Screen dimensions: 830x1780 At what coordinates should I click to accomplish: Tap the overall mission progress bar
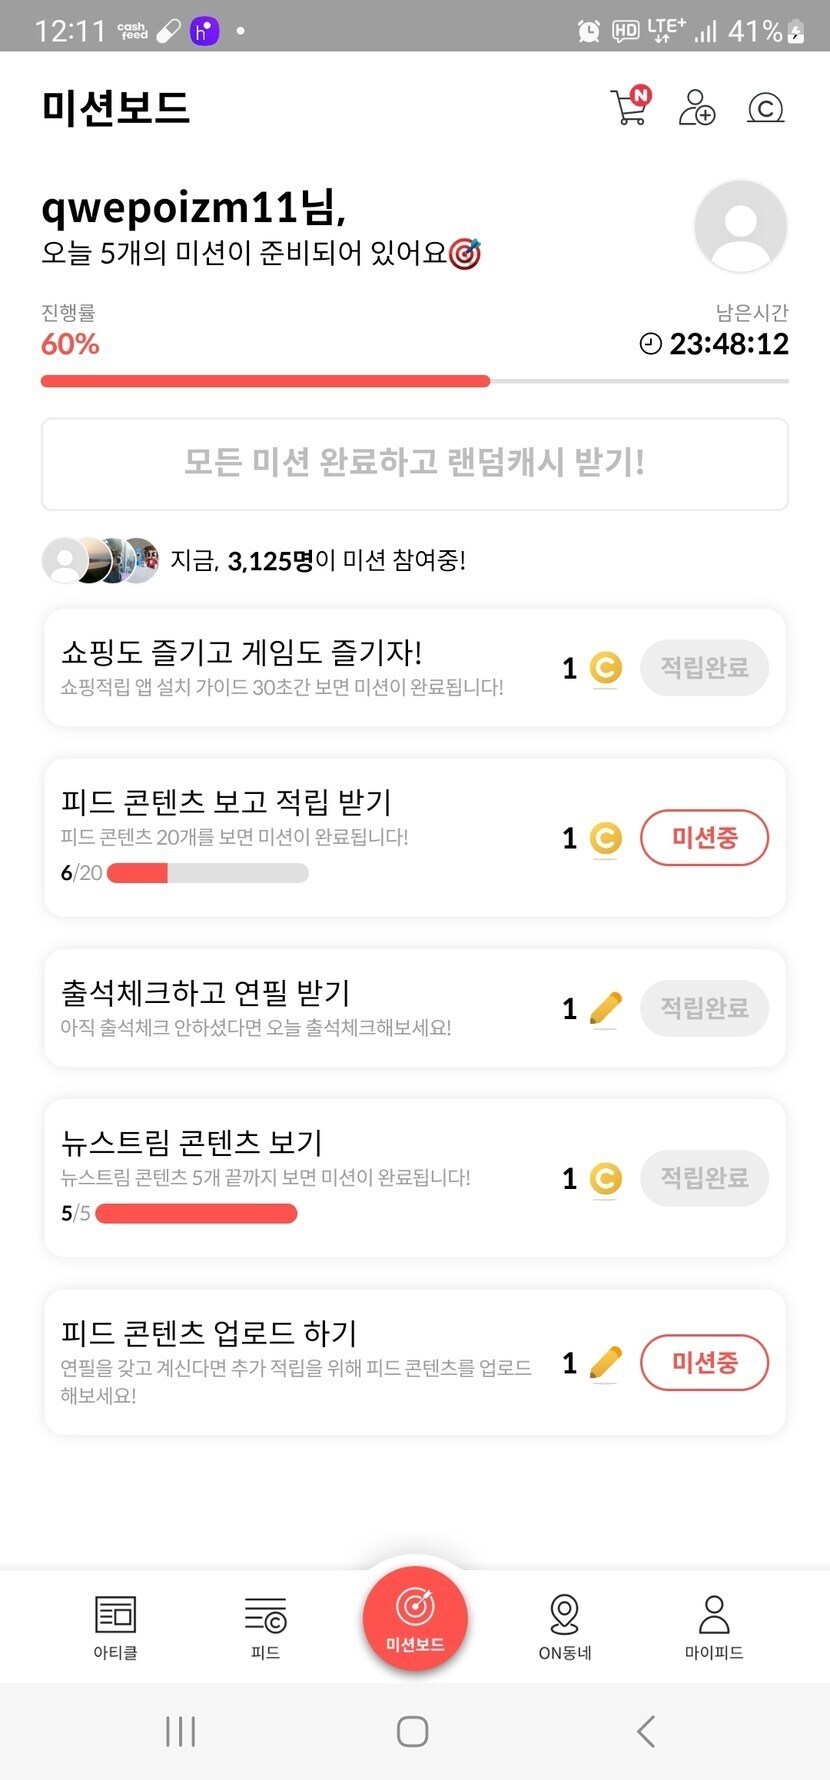point(414,381)
